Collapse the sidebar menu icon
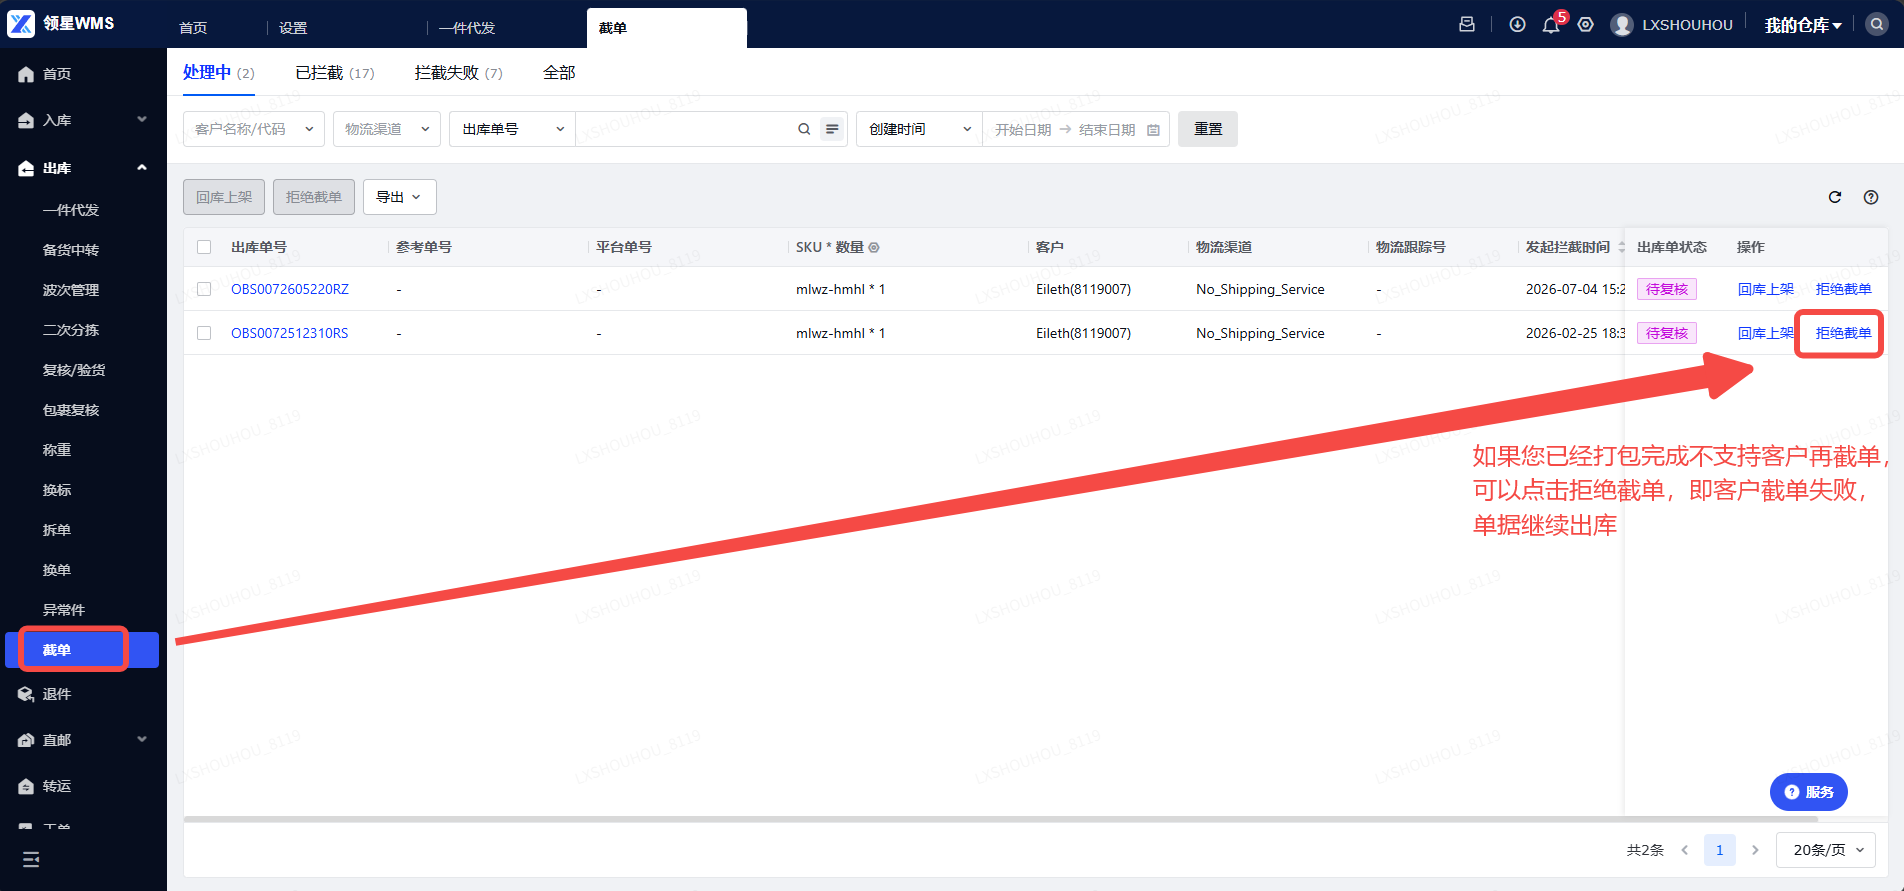Viewport: 1904px width, 891px height. pos(31,859)
